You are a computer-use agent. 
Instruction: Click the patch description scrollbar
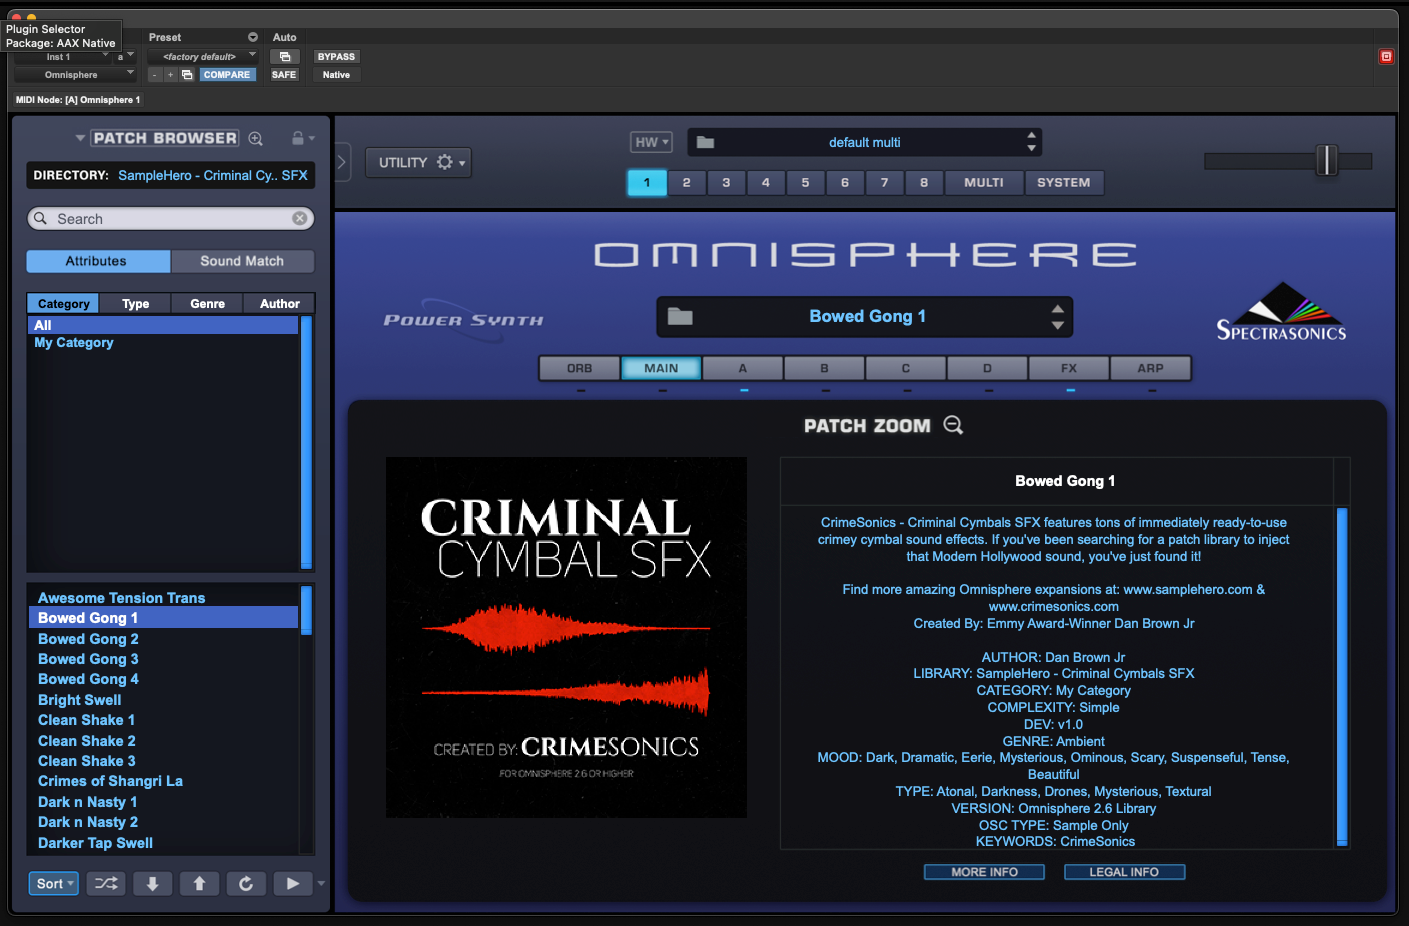pyautogui.click(x=1342, y=677)
